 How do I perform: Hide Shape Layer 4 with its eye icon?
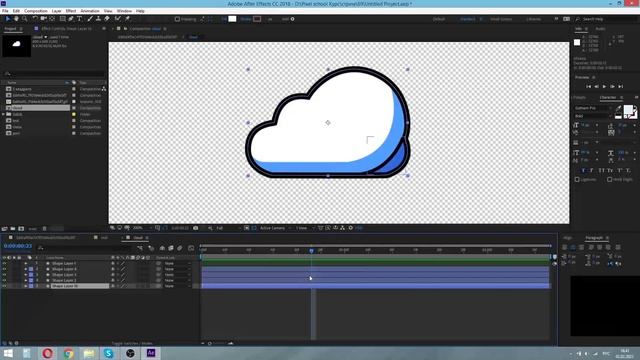click(4, 269)
